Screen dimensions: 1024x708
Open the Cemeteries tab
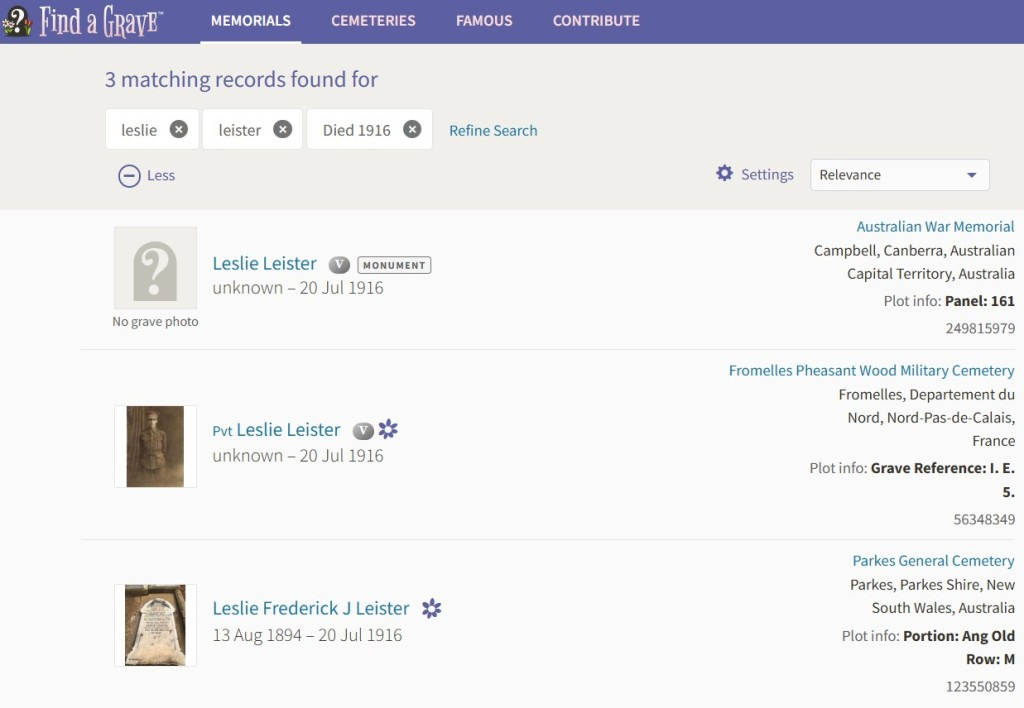[373, 21]
